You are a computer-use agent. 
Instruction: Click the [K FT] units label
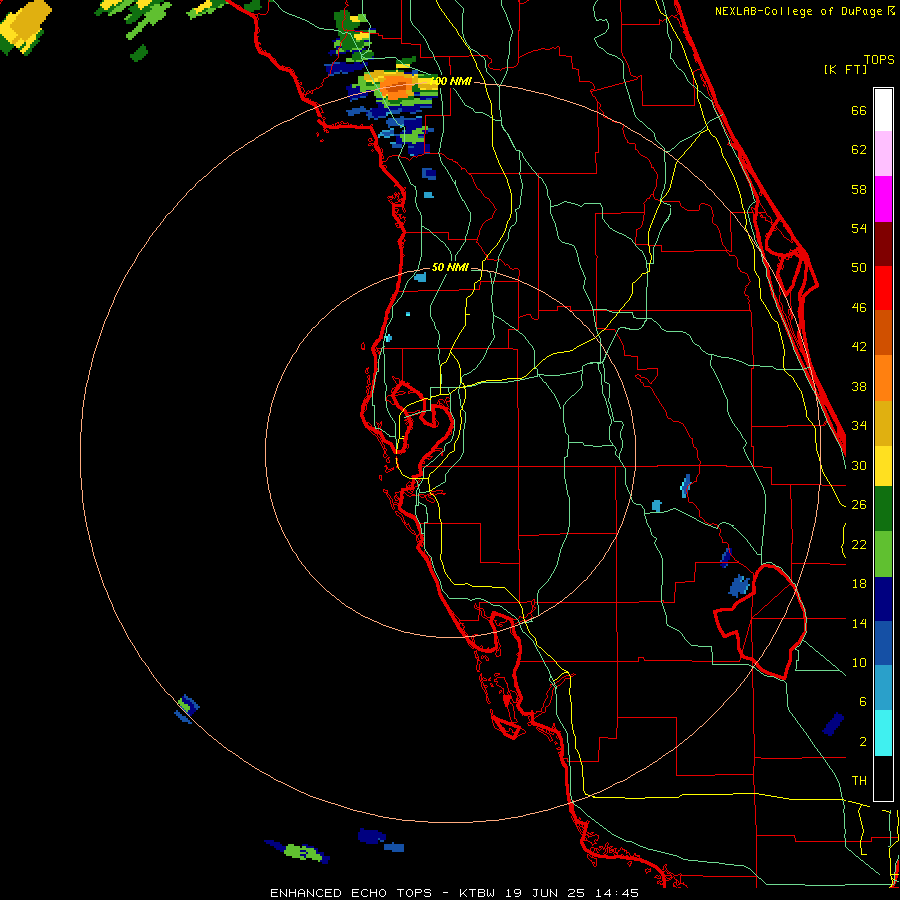(845, 69)
